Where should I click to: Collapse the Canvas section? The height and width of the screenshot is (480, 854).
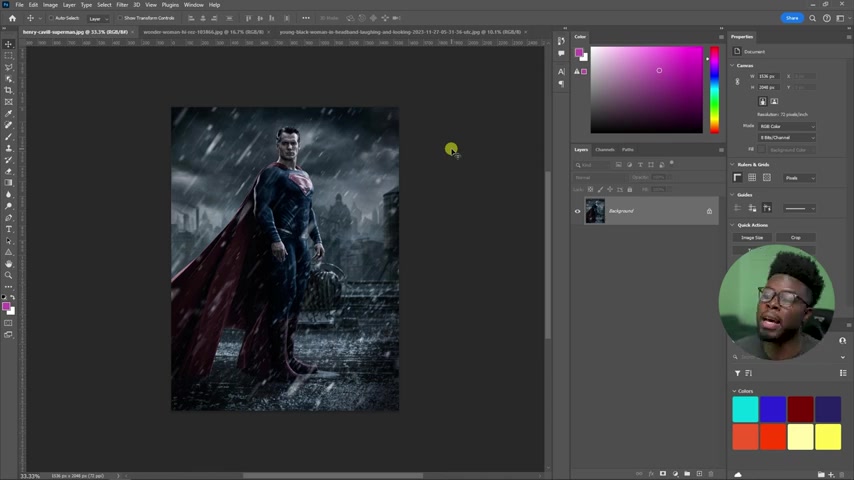tap(733, 65)
